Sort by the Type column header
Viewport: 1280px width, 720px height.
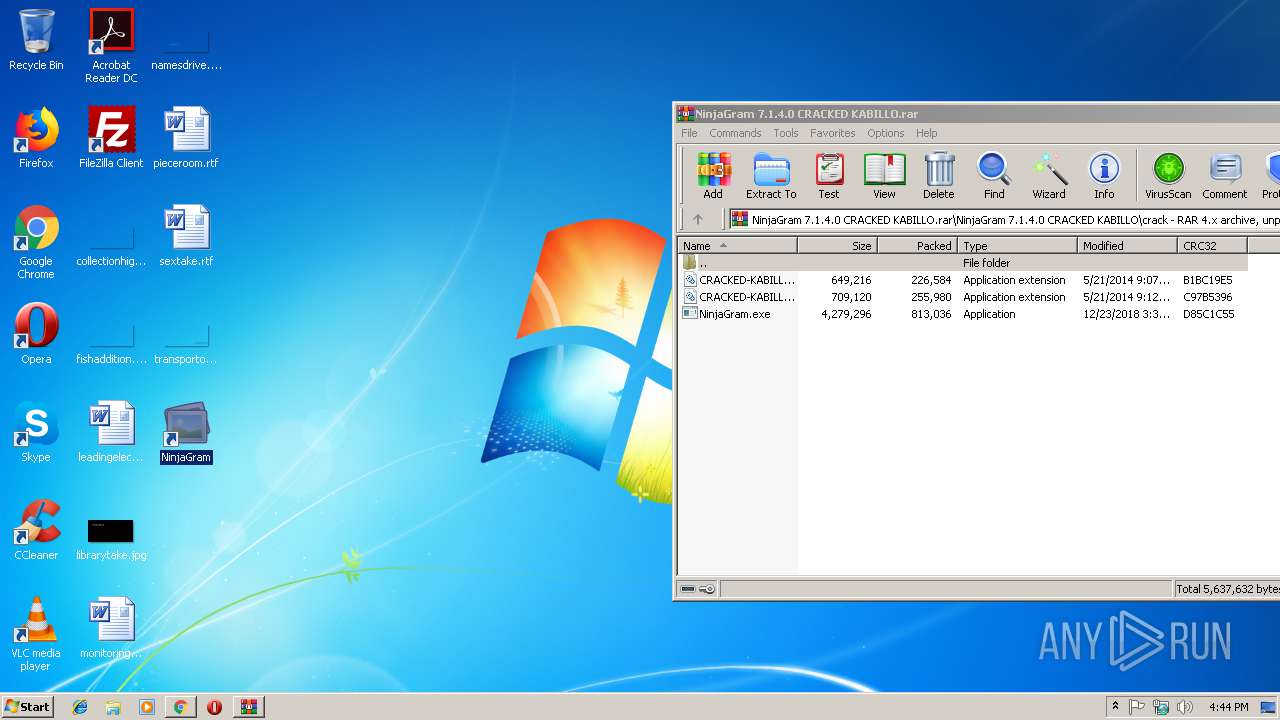1018,245
